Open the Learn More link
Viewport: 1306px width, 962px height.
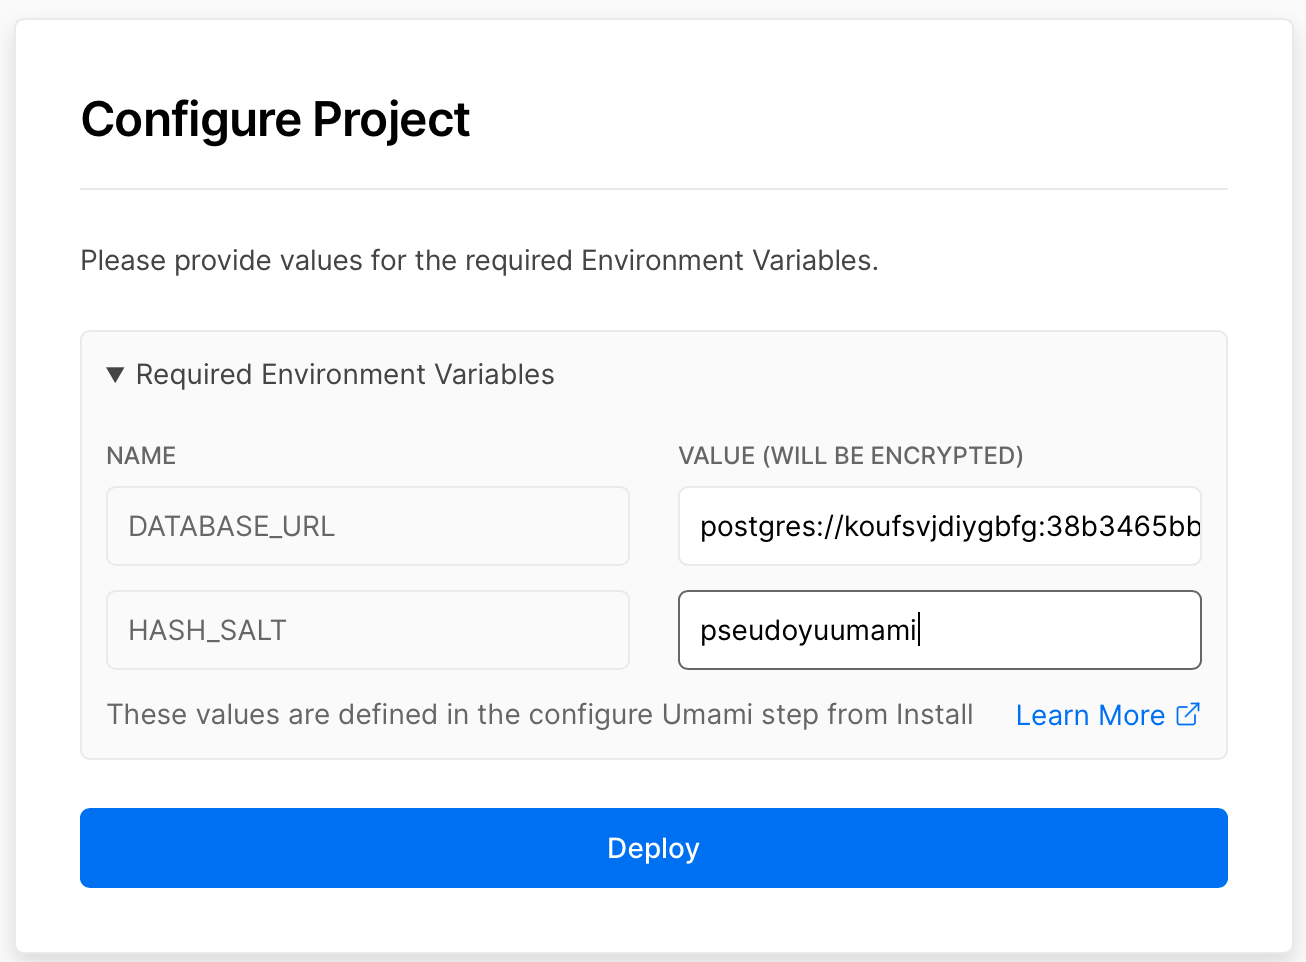coord(1090,715)
